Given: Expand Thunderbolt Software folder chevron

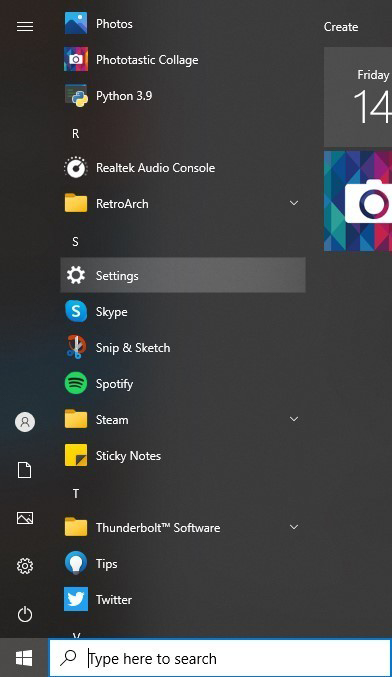Looking at the screenshot, I should pos(294,527).
